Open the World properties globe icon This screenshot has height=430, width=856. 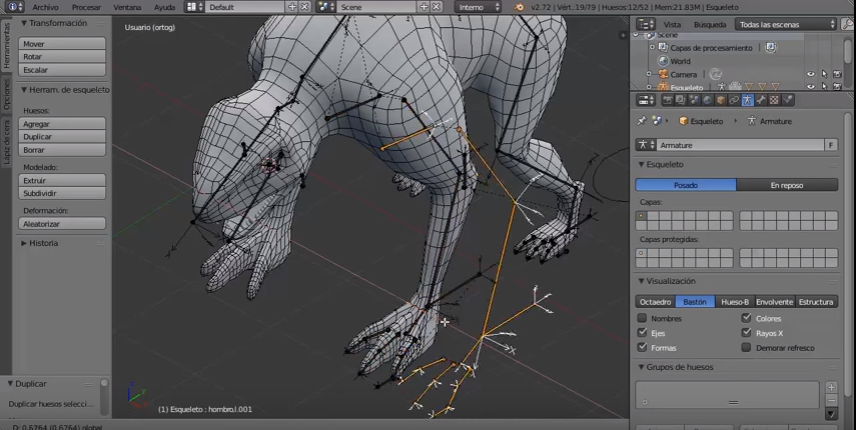[x=707, y=100]
